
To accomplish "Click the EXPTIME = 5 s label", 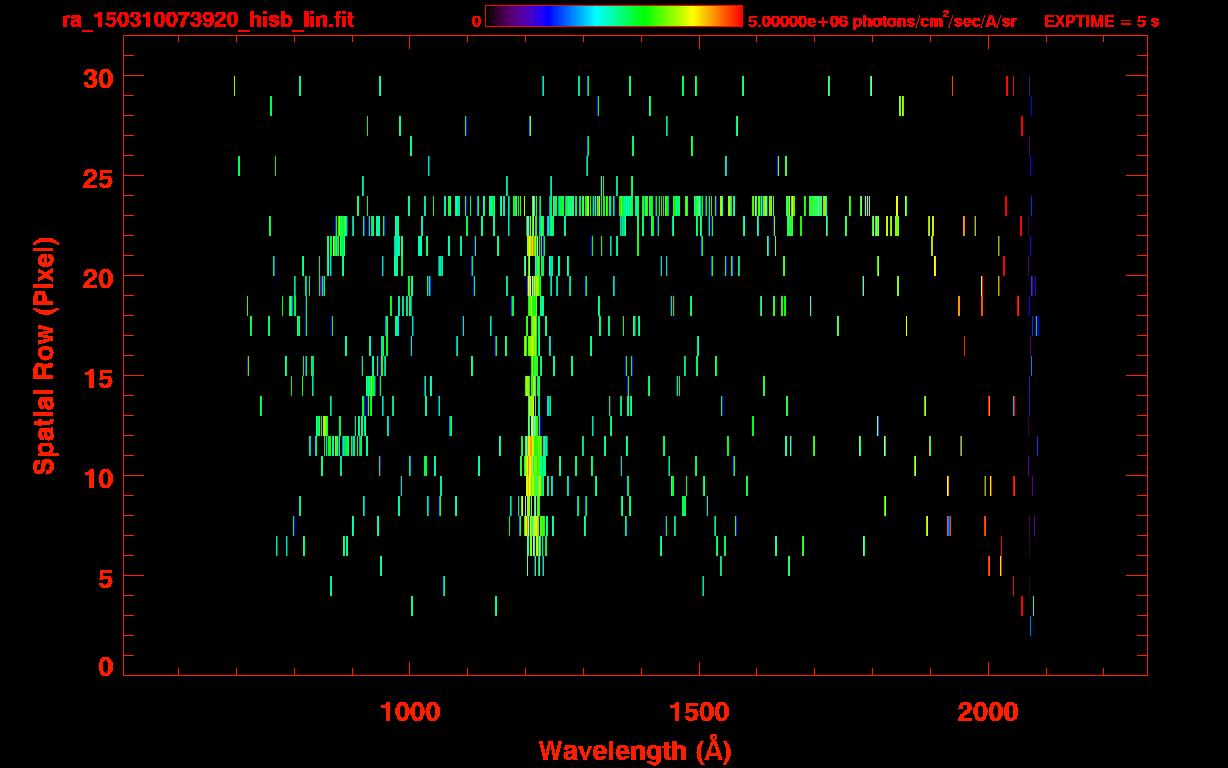I will (x=1102, y=21).
